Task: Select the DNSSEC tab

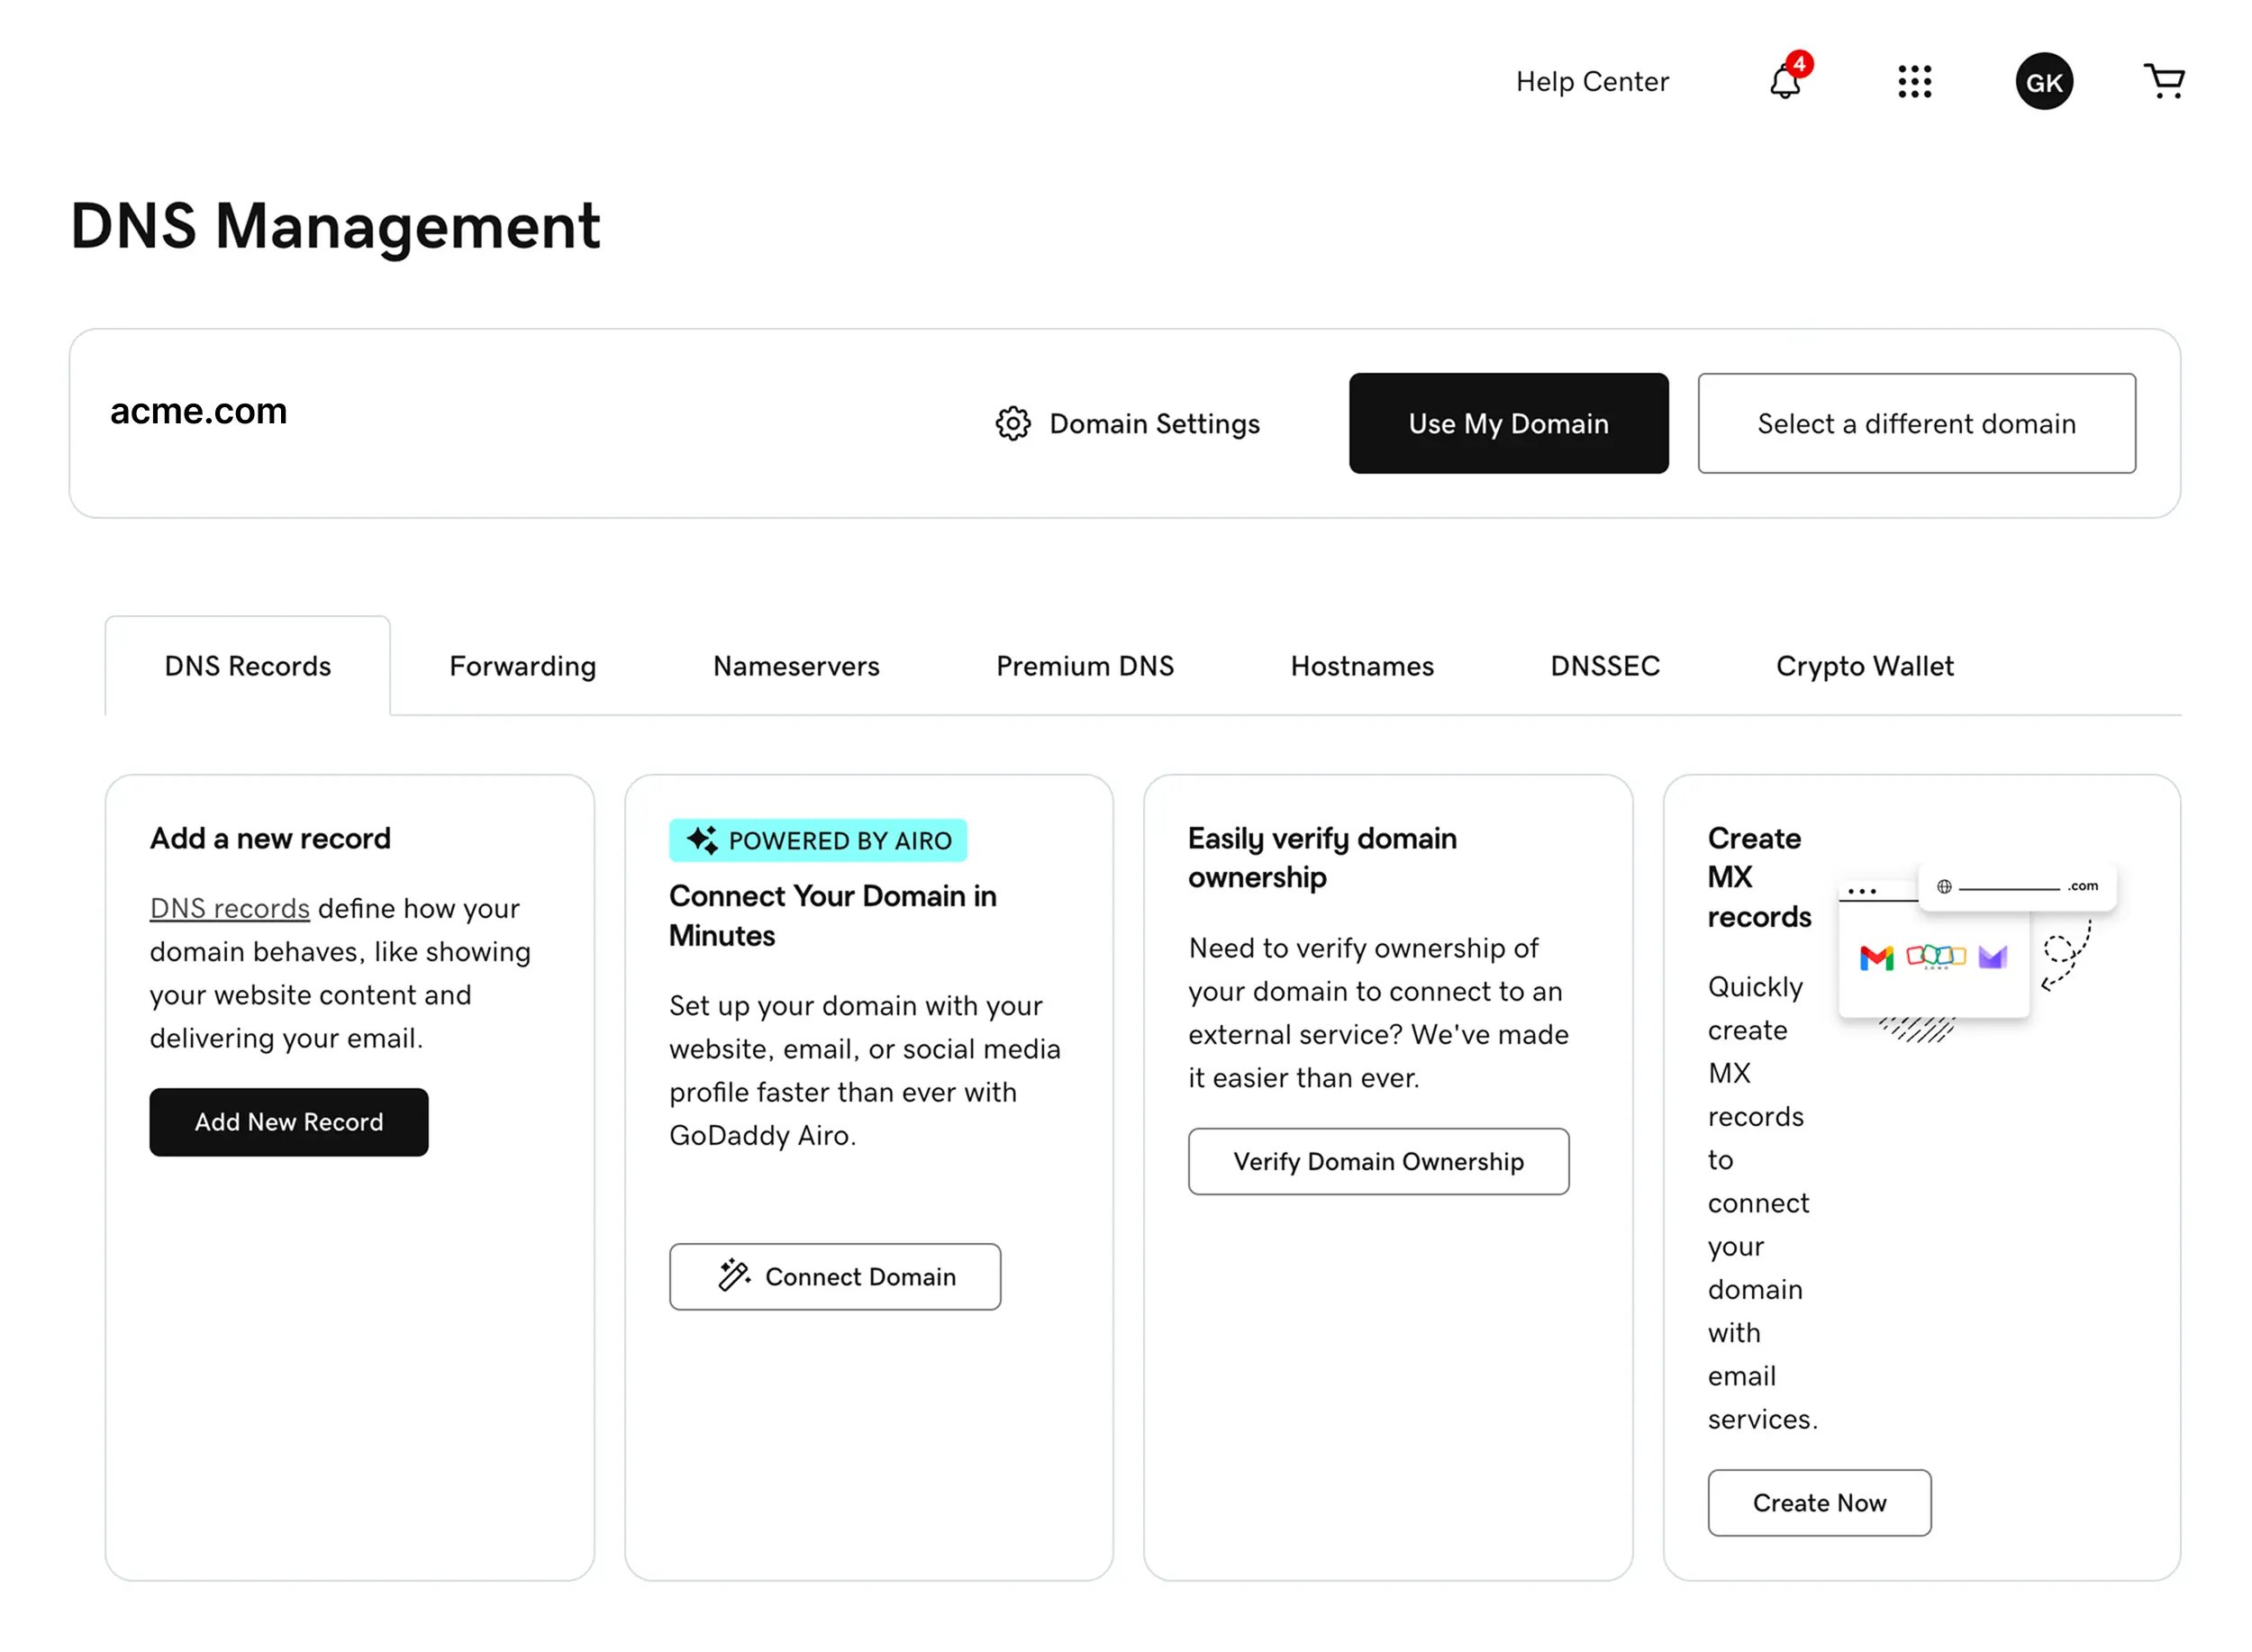Action: click(x=1605, y=666)
